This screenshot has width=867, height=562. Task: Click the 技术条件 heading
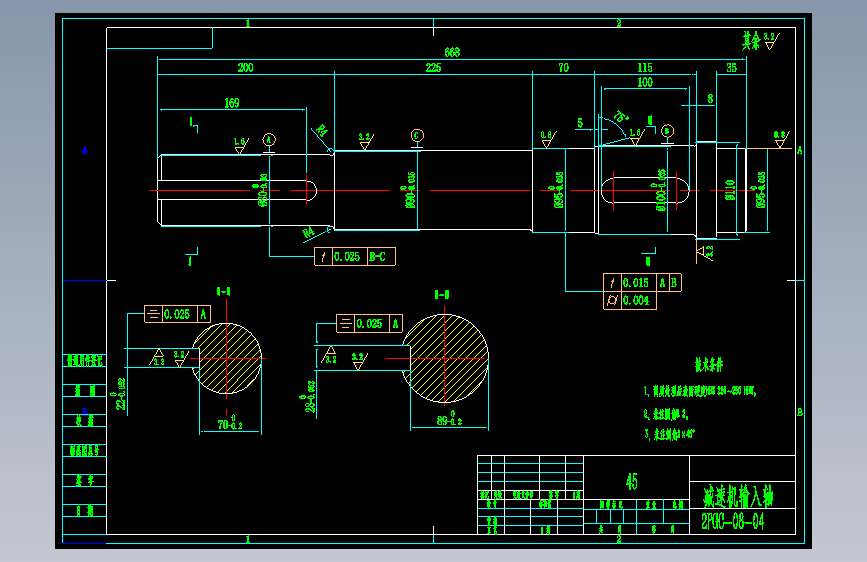(x=709, y=365)
